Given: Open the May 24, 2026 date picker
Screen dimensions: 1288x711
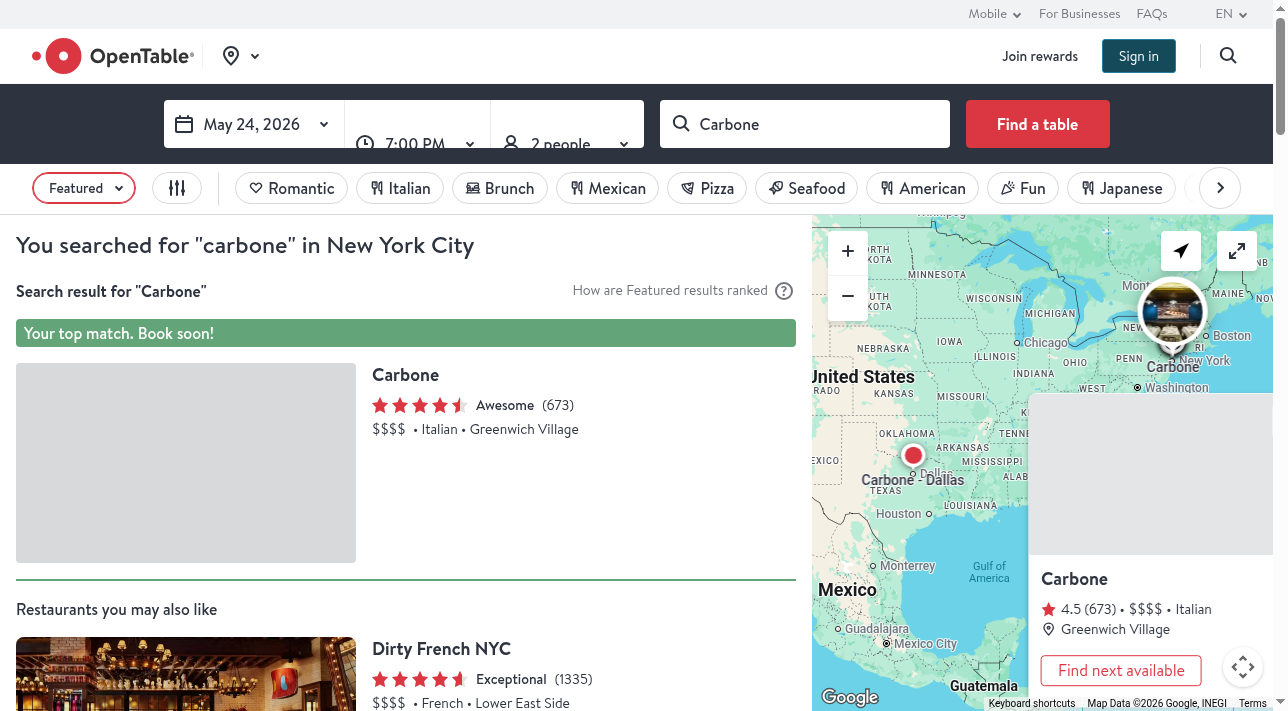Looking at the screenshot, I should coord(254,124).
